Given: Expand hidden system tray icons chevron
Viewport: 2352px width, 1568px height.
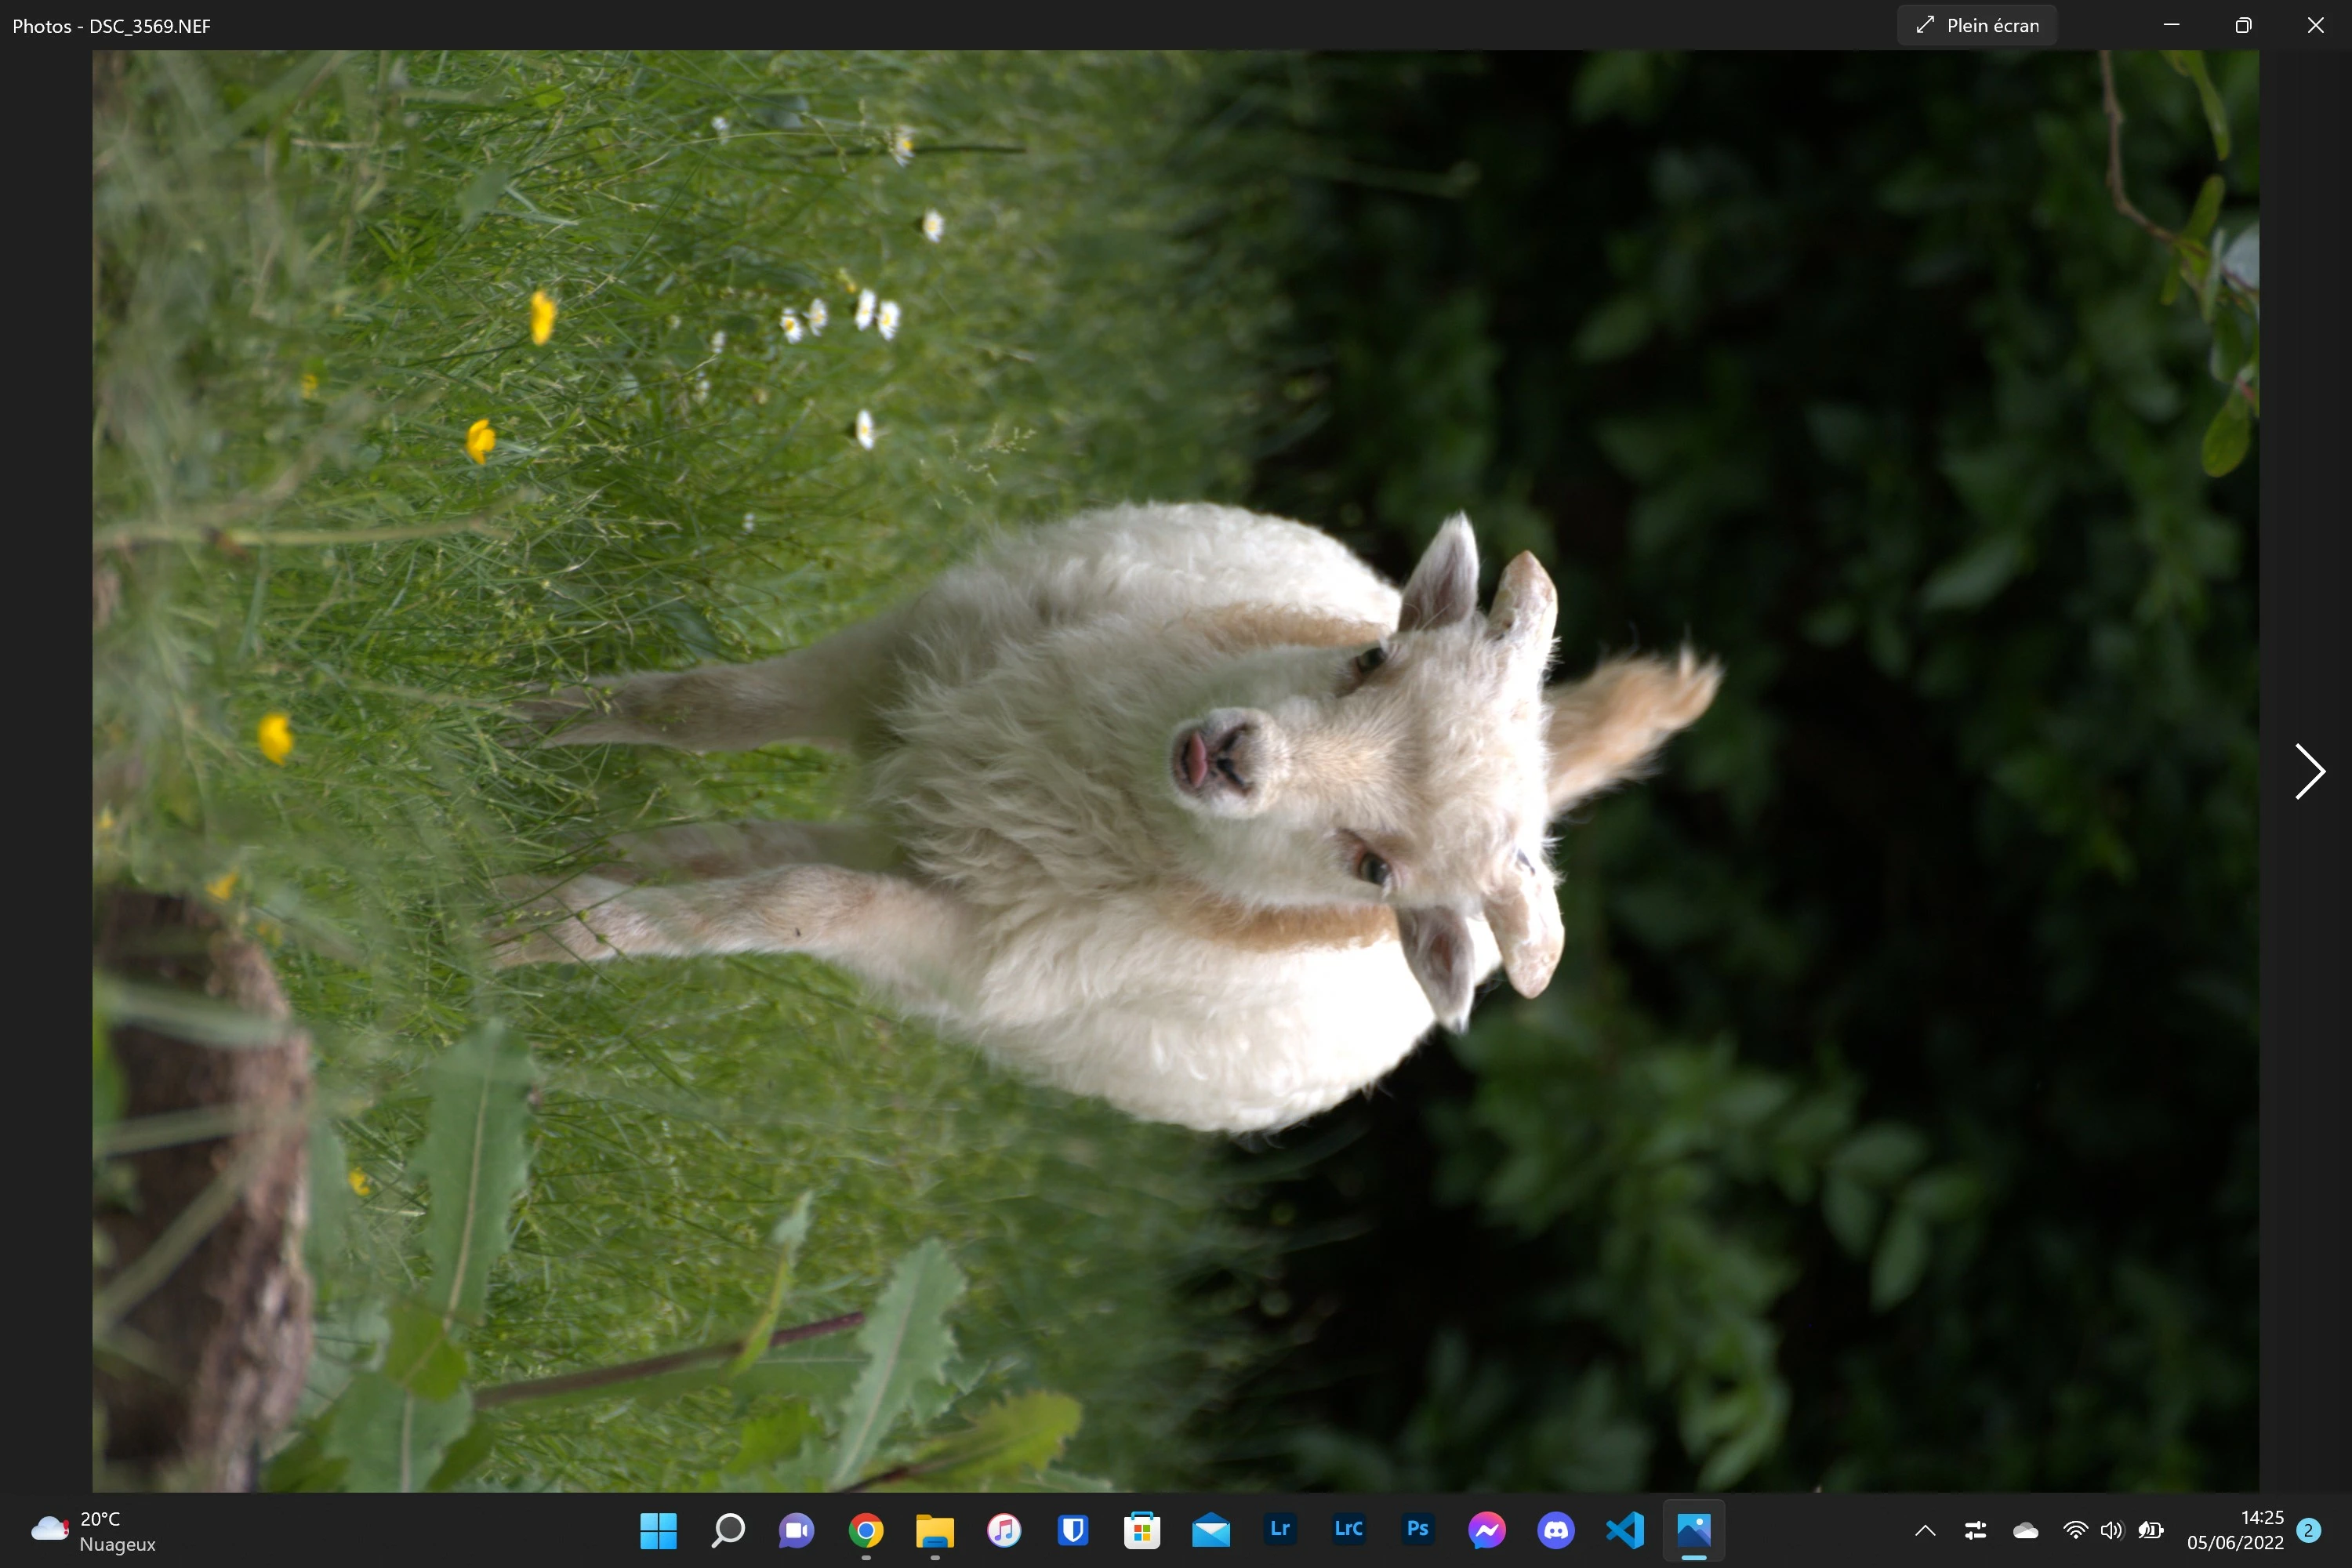Looking at the screenshot, I should [x=1925, y=1530].
